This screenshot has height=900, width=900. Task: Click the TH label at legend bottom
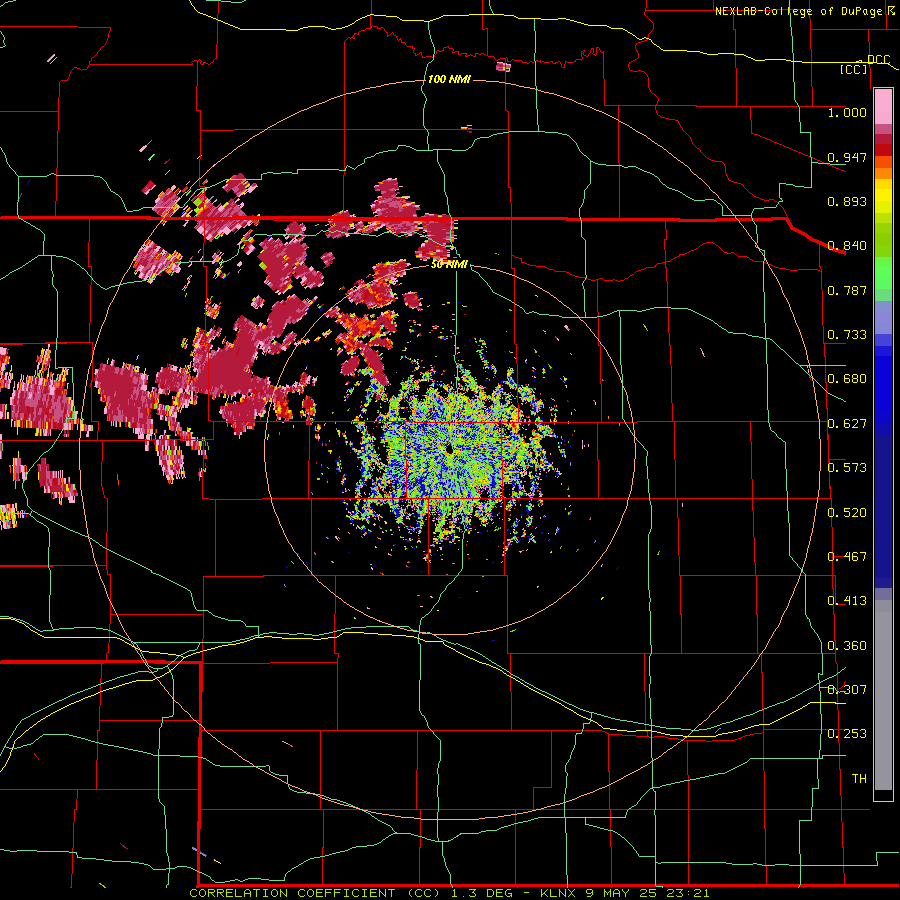tap(859, 779)
